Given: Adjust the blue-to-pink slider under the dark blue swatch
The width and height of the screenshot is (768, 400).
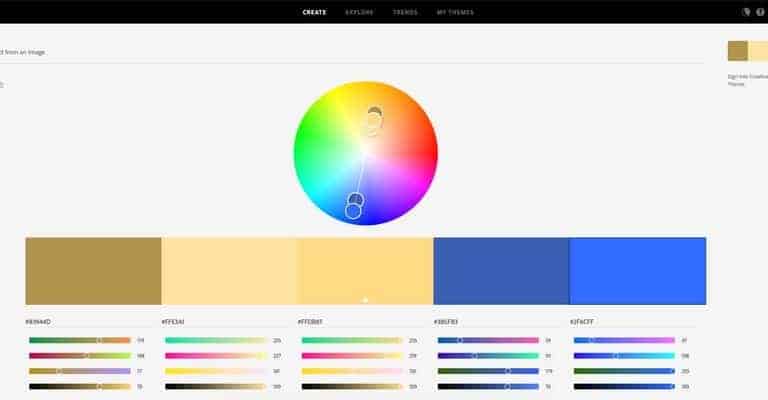Looking at the screenshot, I should (x=488, y=340).
